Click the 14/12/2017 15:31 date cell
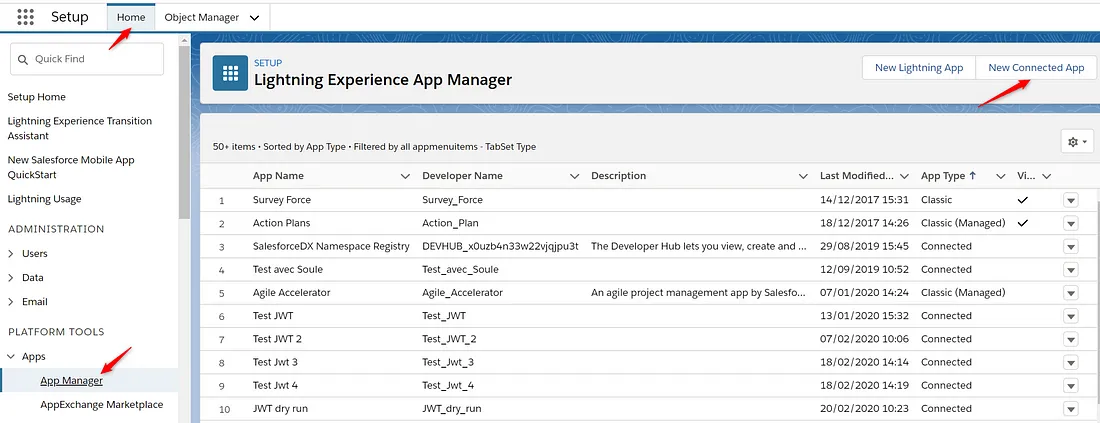The width and height of the screenshot is (1100, 423). click(864, 200)
